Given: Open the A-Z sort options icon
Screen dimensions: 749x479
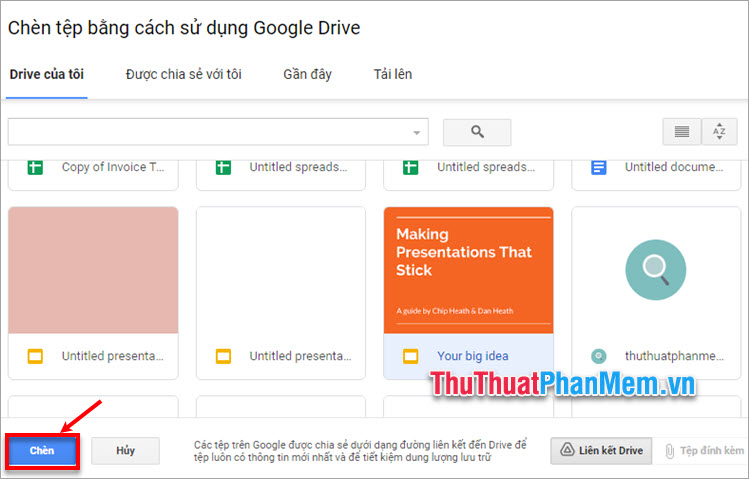Looking at the screenshot, I should (x=719, y=132).
